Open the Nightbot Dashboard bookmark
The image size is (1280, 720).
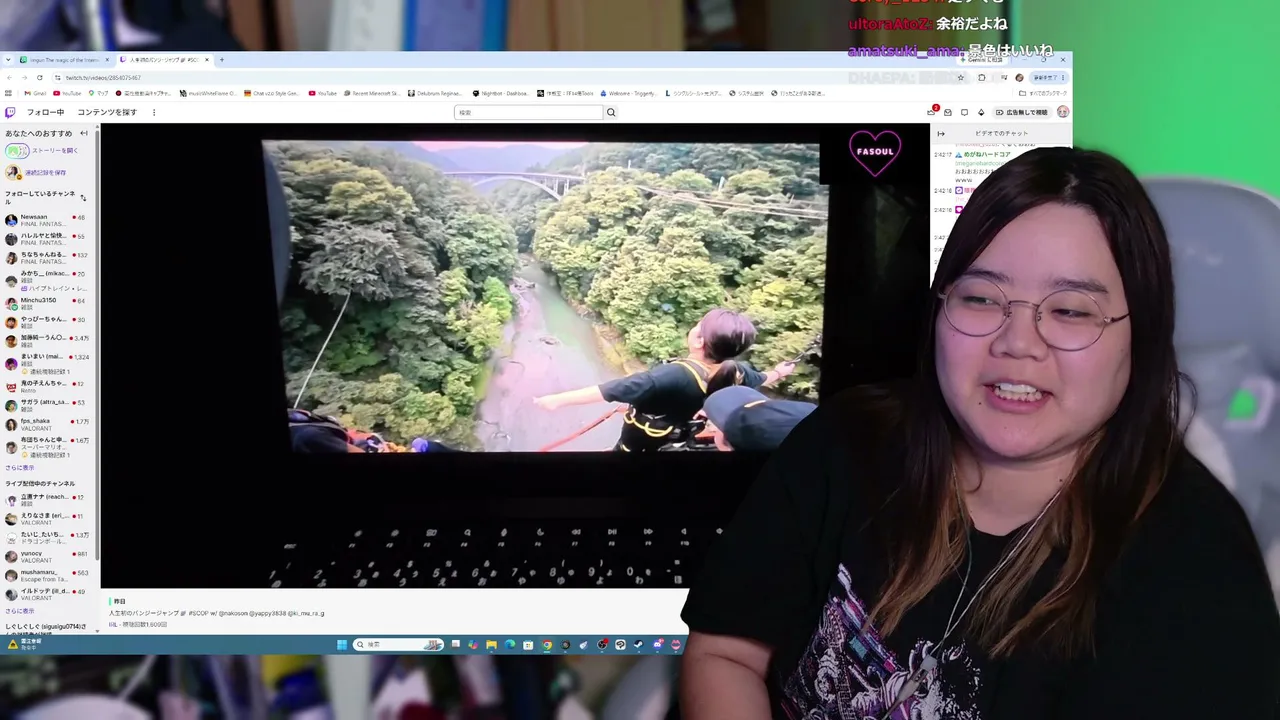tap(504, 93)
